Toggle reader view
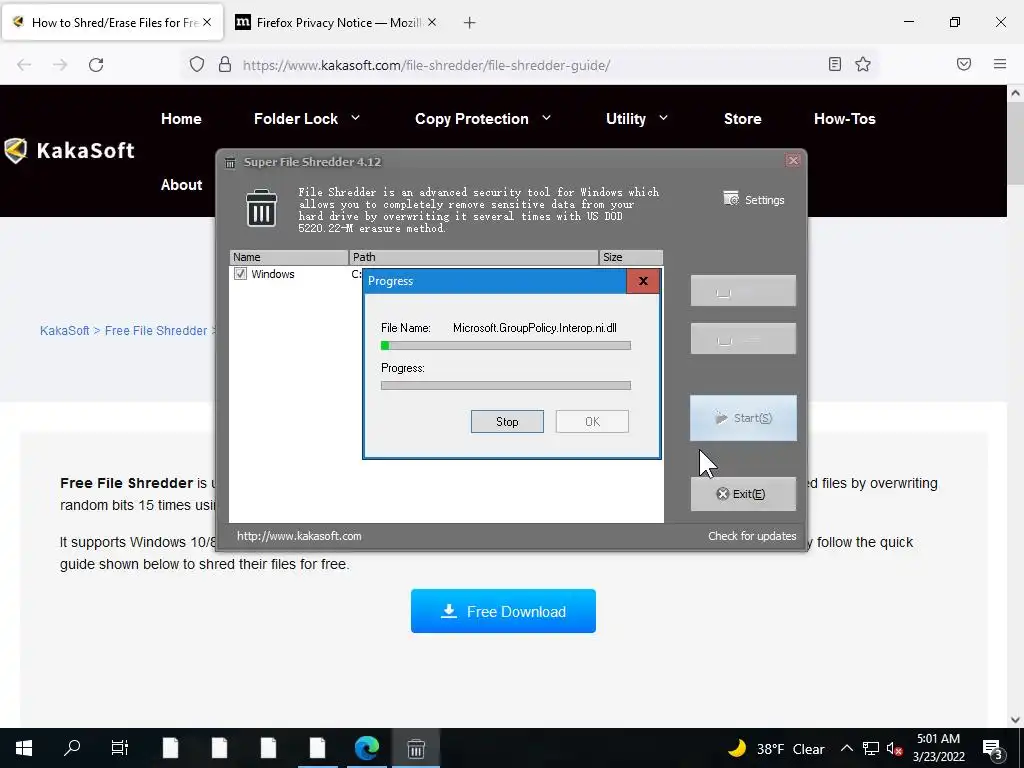1024x768 pixels. click(835, 64)
